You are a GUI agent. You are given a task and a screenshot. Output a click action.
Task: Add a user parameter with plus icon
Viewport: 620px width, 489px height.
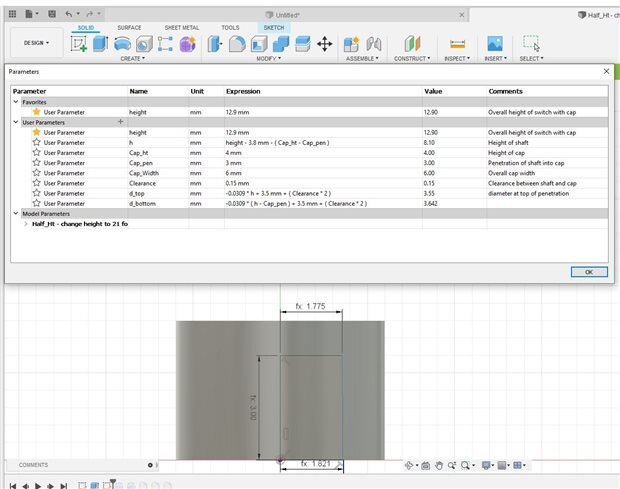[x=121, y=121]
